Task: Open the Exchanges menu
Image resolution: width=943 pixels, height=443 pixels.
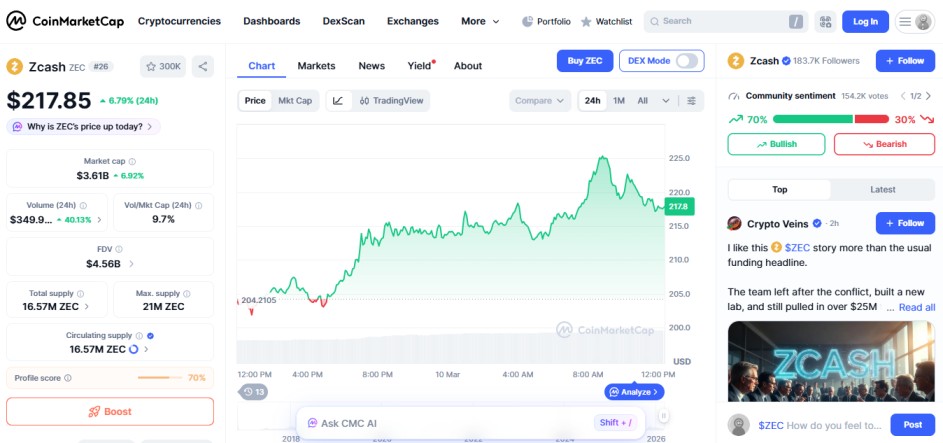Action: [x=413, y=21]
